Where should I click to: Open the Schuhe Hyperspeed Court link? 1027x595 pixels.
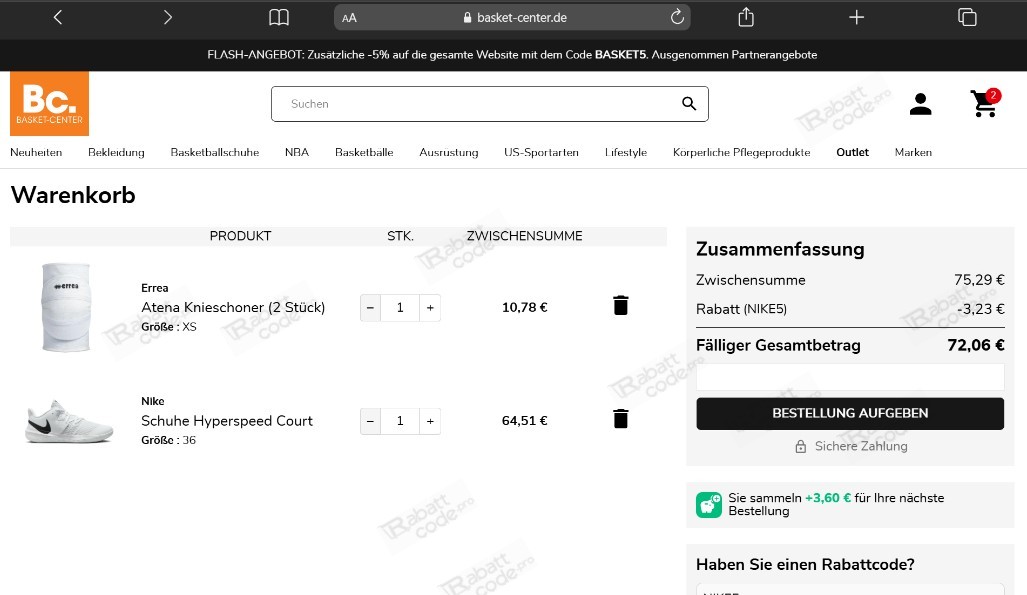pyautogui.click(x=227, y=421)
